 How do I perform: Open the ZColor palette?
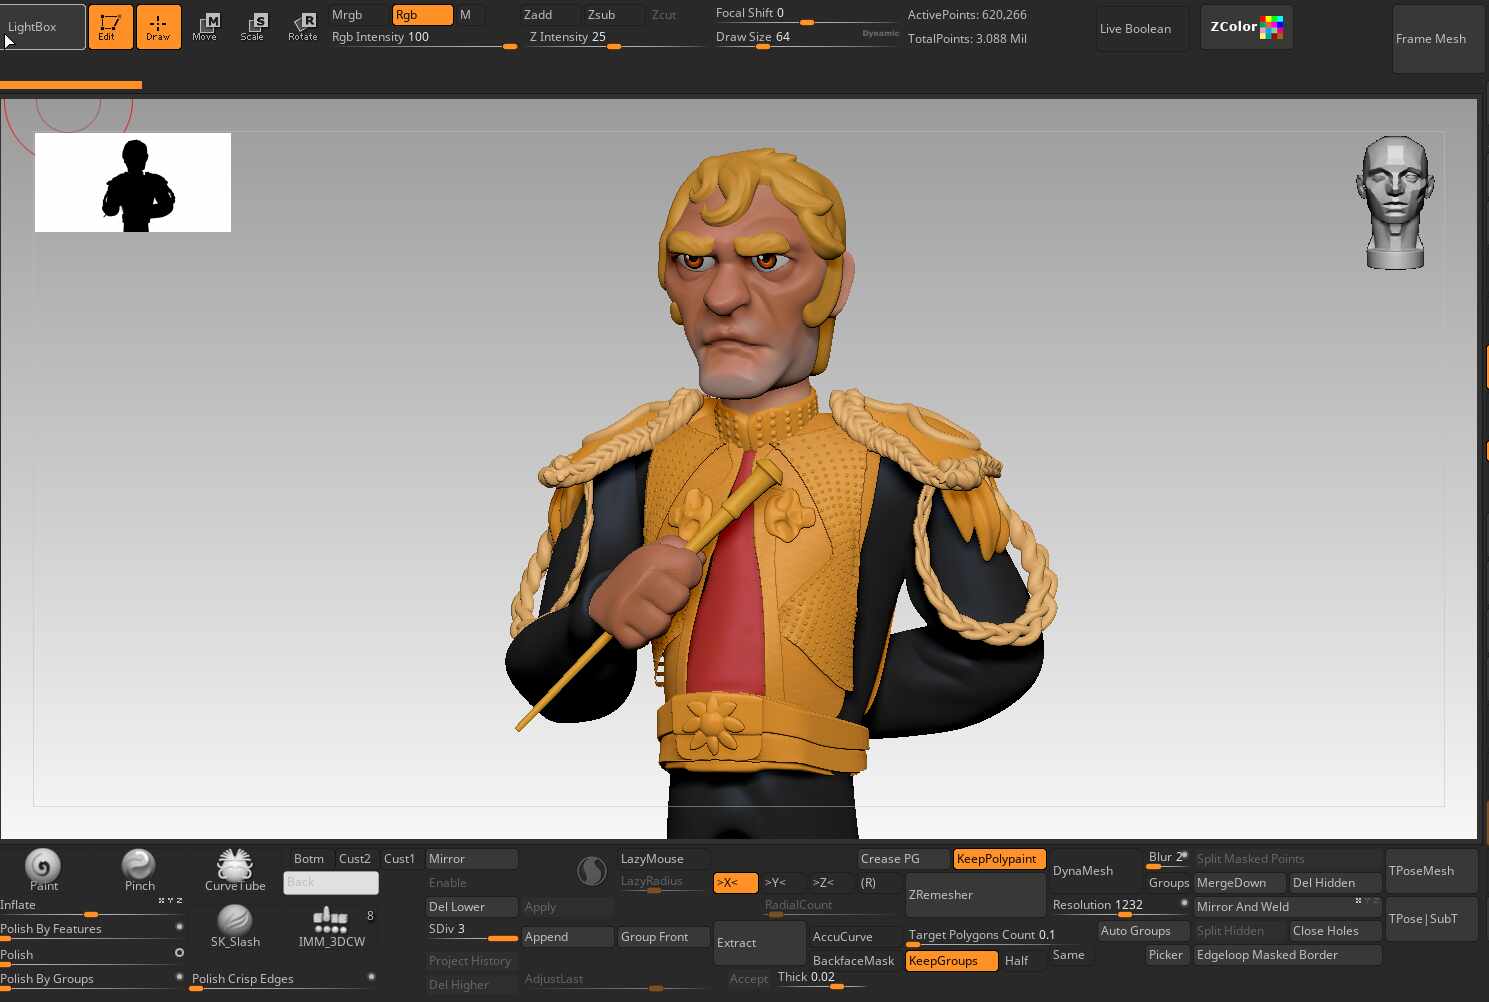pos(1246,27)
